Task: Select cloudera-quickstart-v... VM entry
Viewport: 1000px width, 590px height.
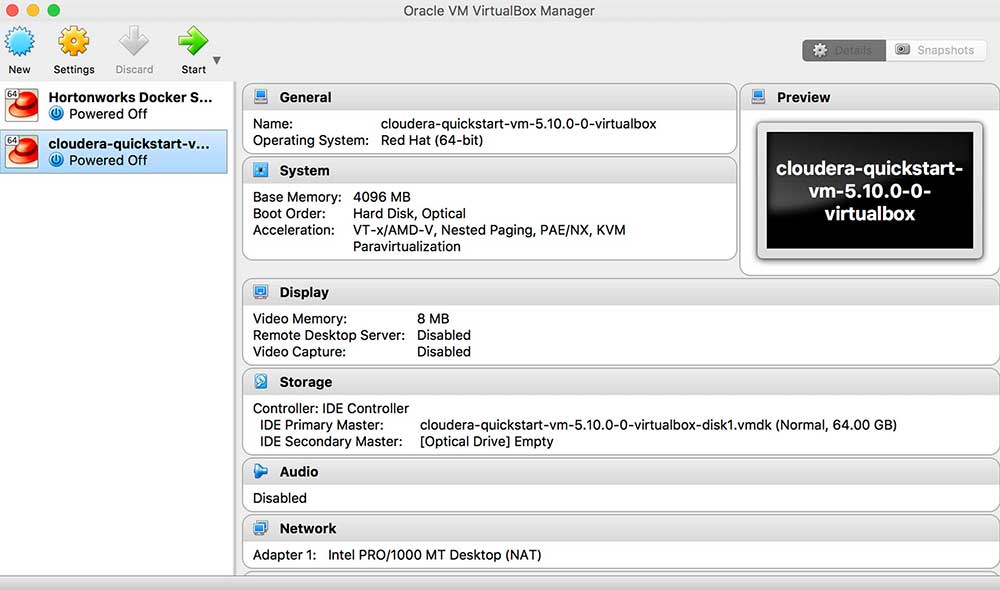Action: (114, 152)
